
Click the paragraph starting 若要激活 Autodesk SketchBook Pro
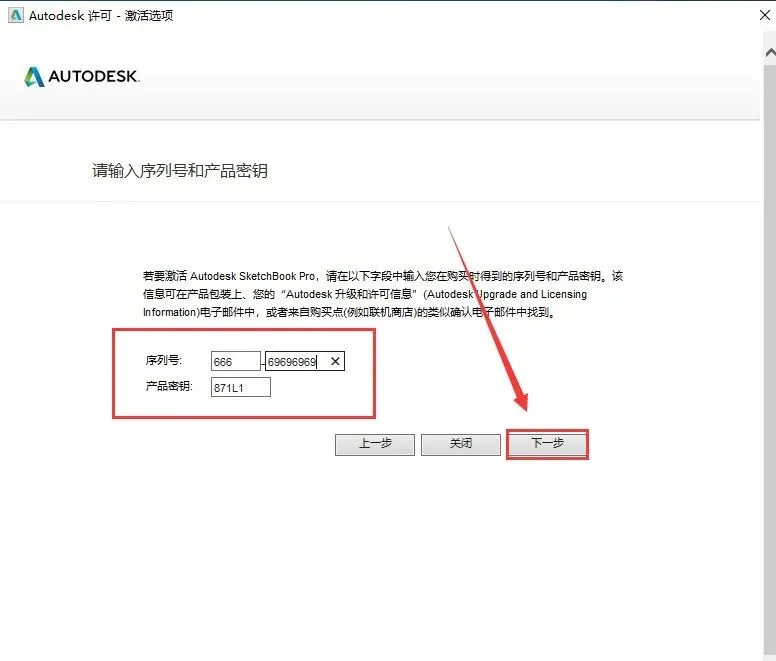[383, 294]
